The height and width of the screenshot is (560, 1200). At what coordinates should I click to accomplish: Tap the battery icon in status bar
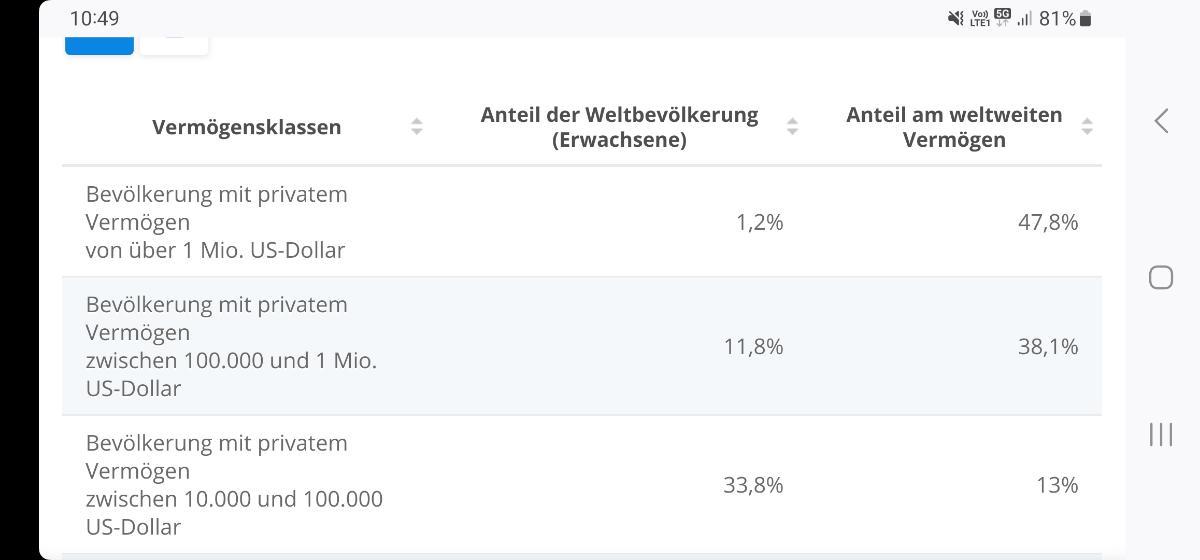(x=1087, y=19)
